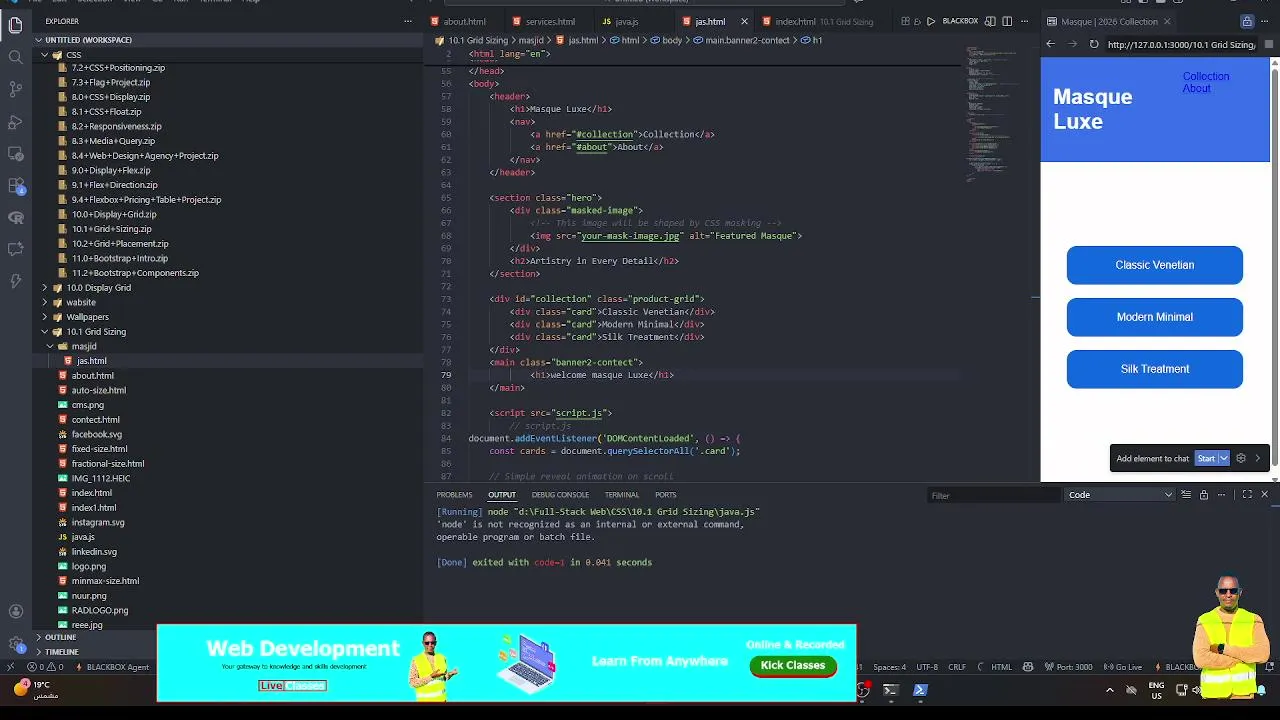The width and height of the screenshot is (1280, 720).
Task: Open the output channel Code dropdown
Action: point(1120,495)
